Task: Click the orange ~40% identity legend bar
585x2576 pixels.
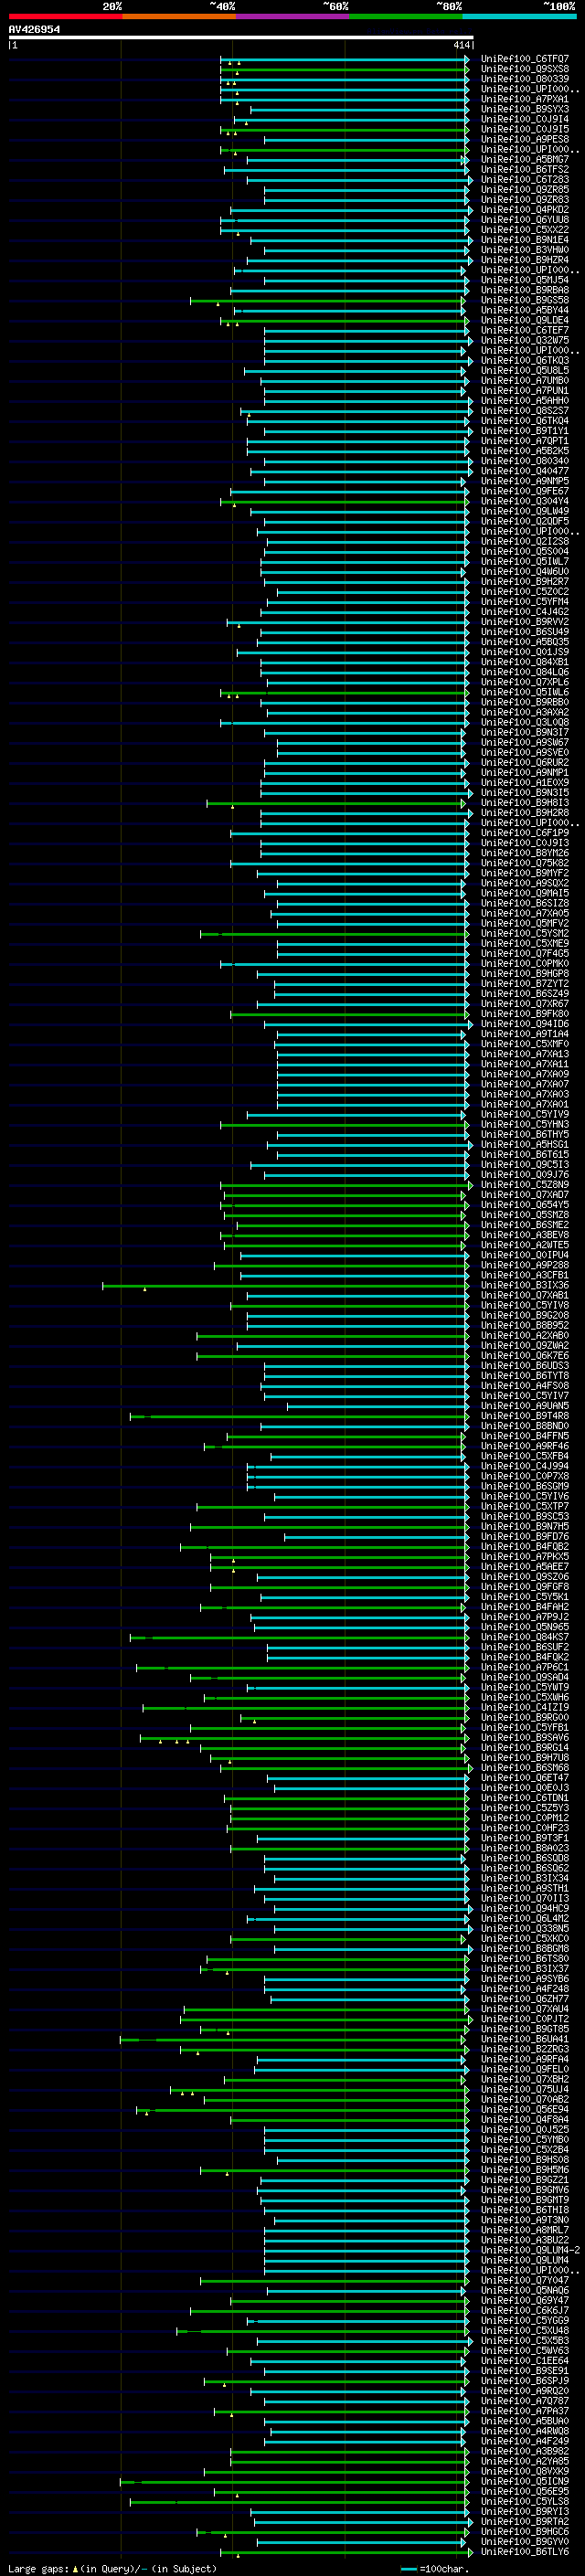Action: pos(179,16)
